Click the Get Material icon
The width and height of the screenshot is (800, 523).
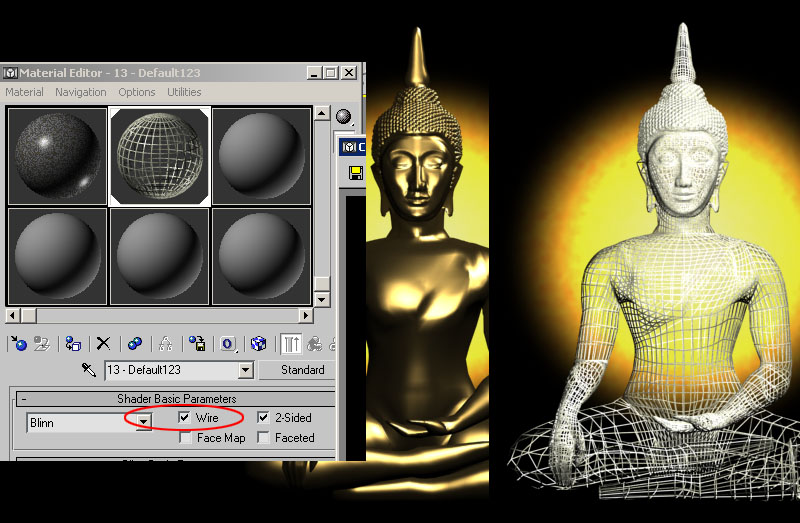coord(18,343)
